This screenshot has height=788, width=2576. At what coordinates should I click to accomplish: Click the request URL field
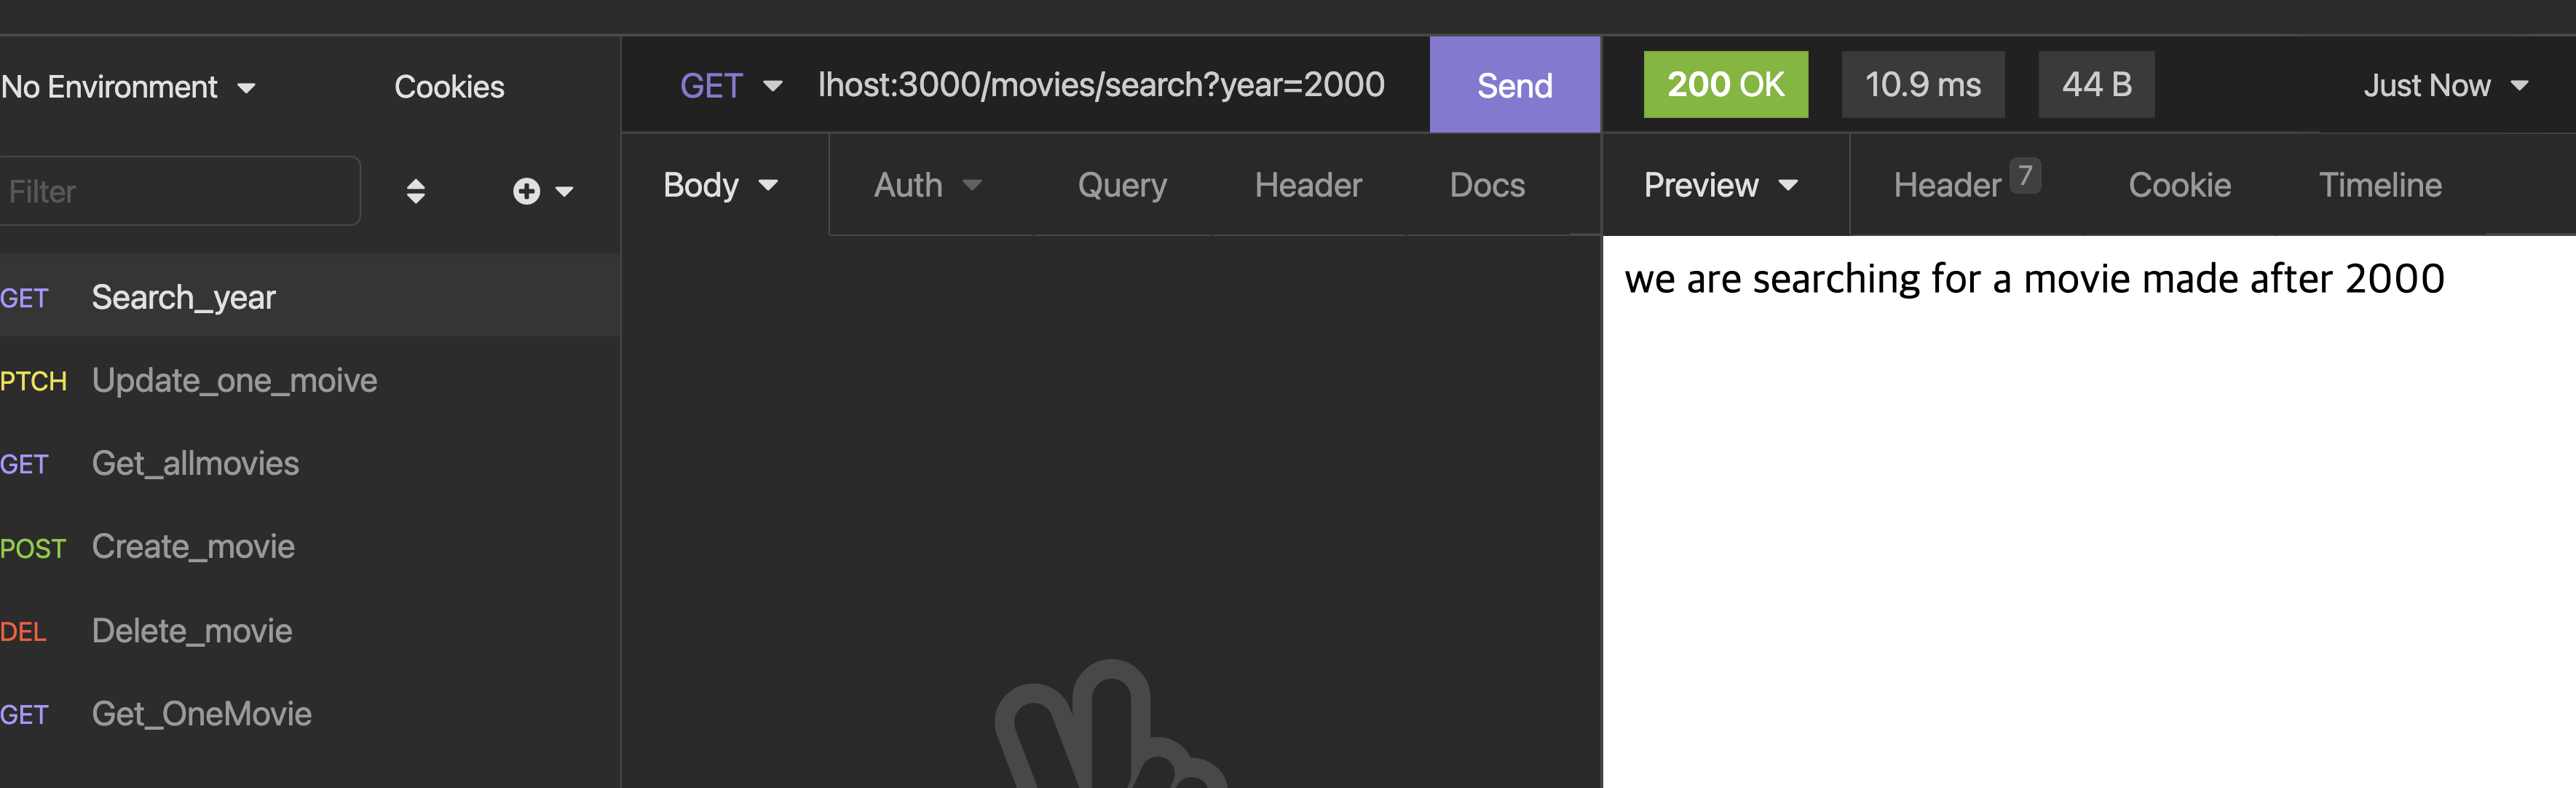[1100, 86]
